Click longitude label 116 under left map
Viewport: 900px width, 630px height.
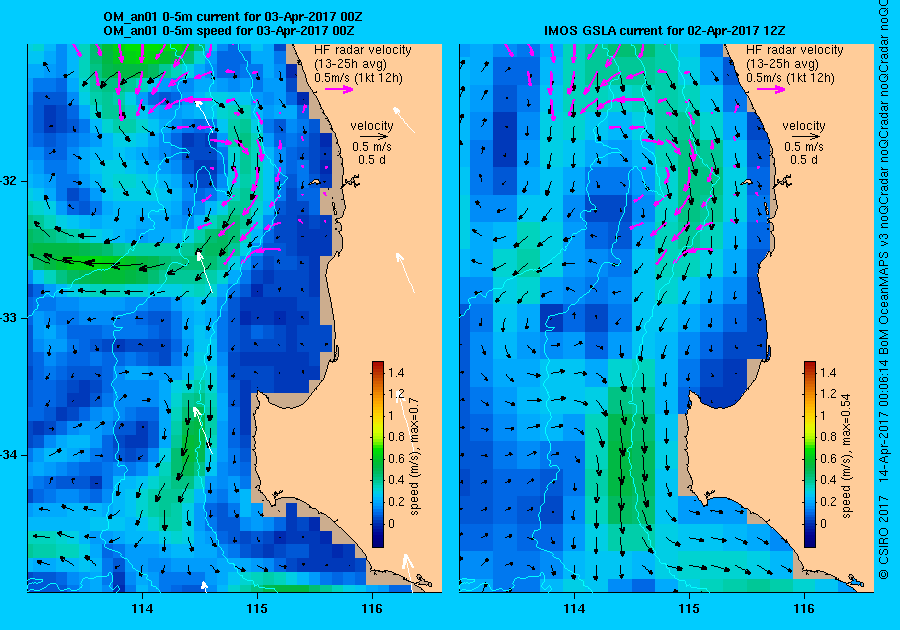click(372, 608)
